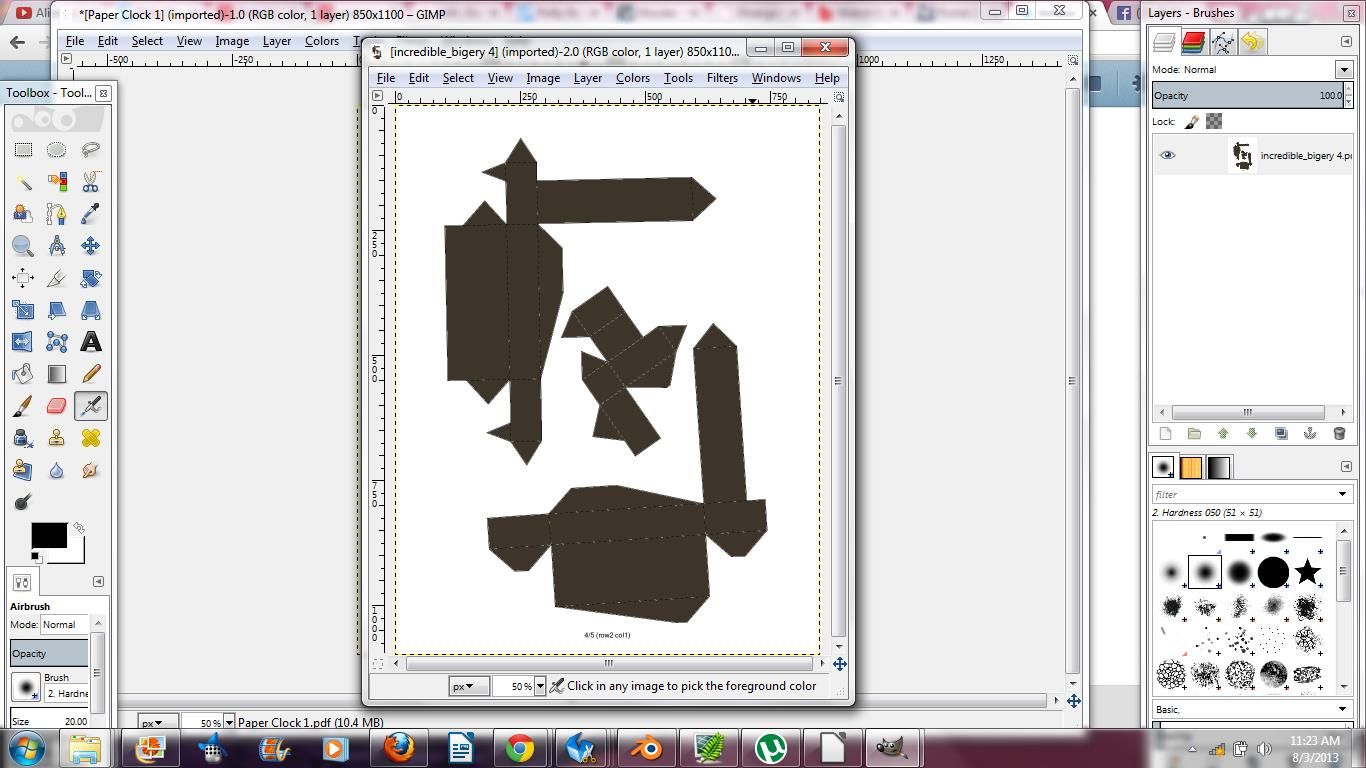1366x768 pixels.
Task: Open the layer Mode dropdown
Action: pyautogui.click(x=1344, y=70)
